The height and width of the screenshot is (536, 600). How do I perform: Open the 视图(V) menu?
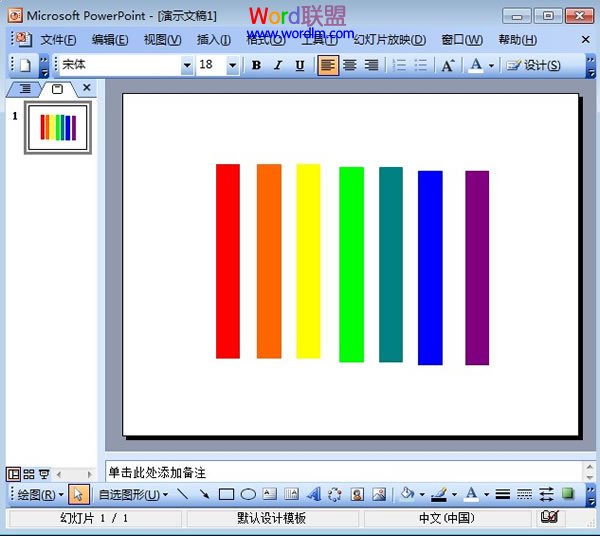[x=162, y=39]
